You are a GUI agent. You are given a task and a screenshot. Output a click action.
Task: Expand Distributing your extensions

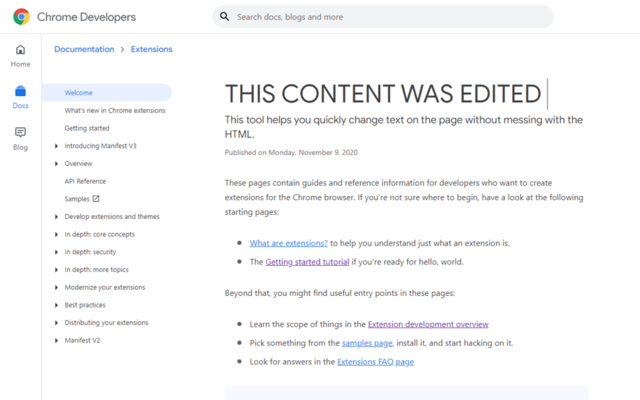(x=56, y=323)
